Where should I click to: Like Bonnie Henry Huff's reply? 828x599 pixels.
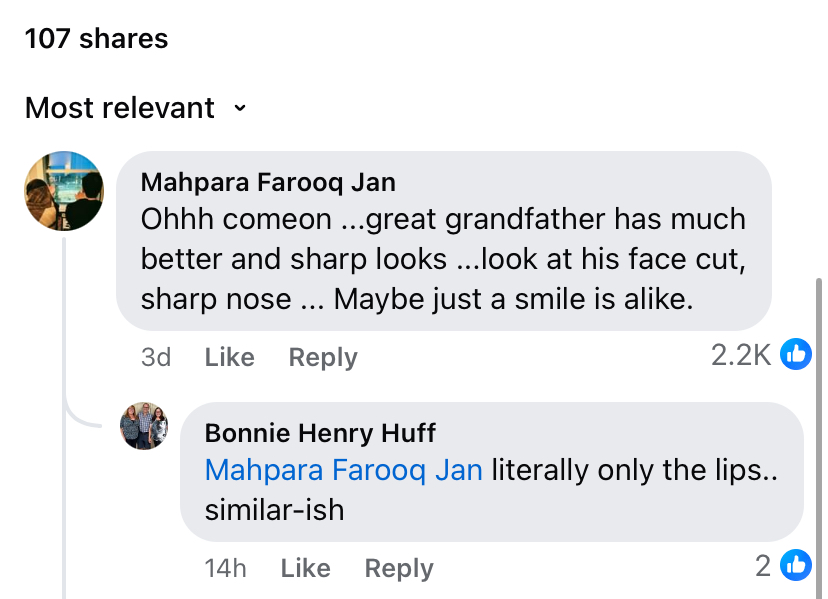[305, 569]
